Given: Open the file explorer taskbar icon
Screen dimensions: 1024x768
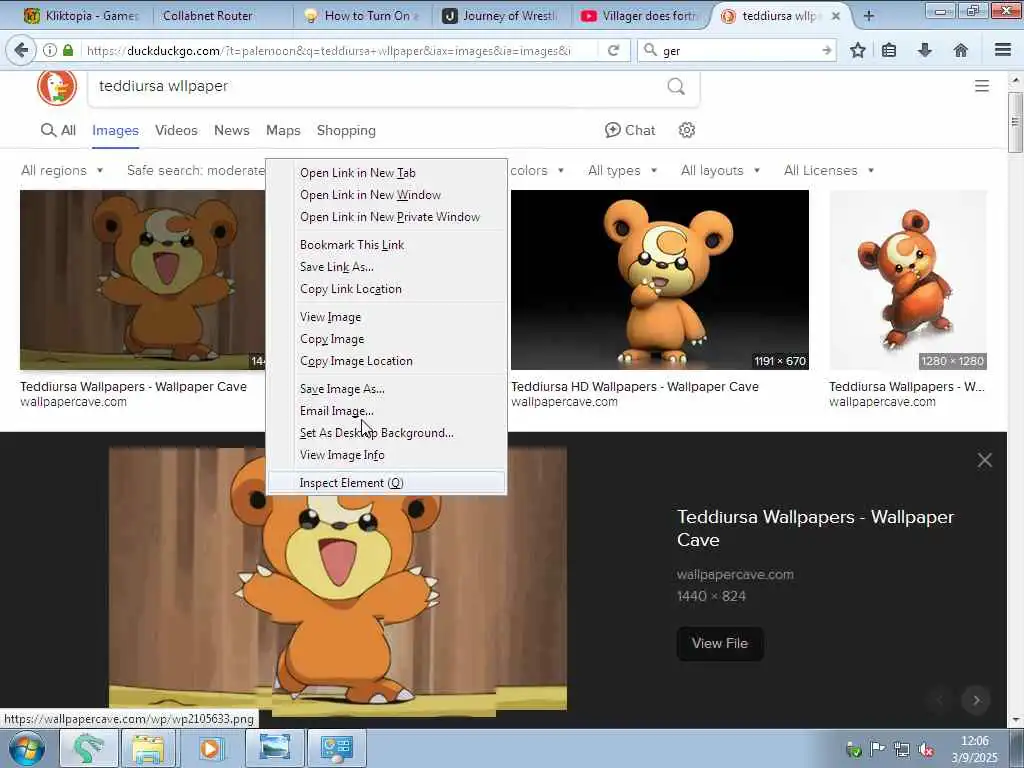Looking at the screenshot, I should pos(148,748).
